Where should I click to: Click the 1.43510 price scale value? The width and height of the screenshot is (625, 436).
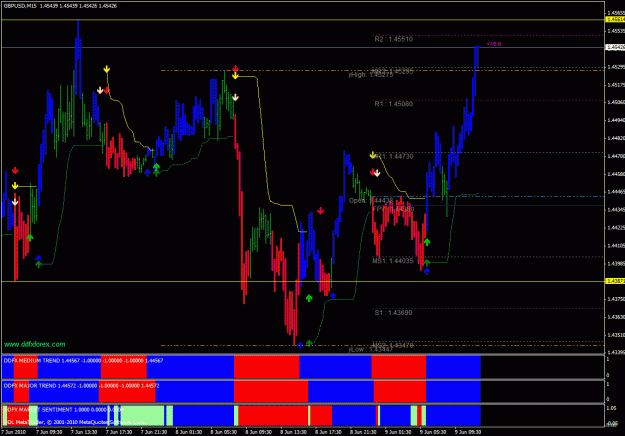615,335
